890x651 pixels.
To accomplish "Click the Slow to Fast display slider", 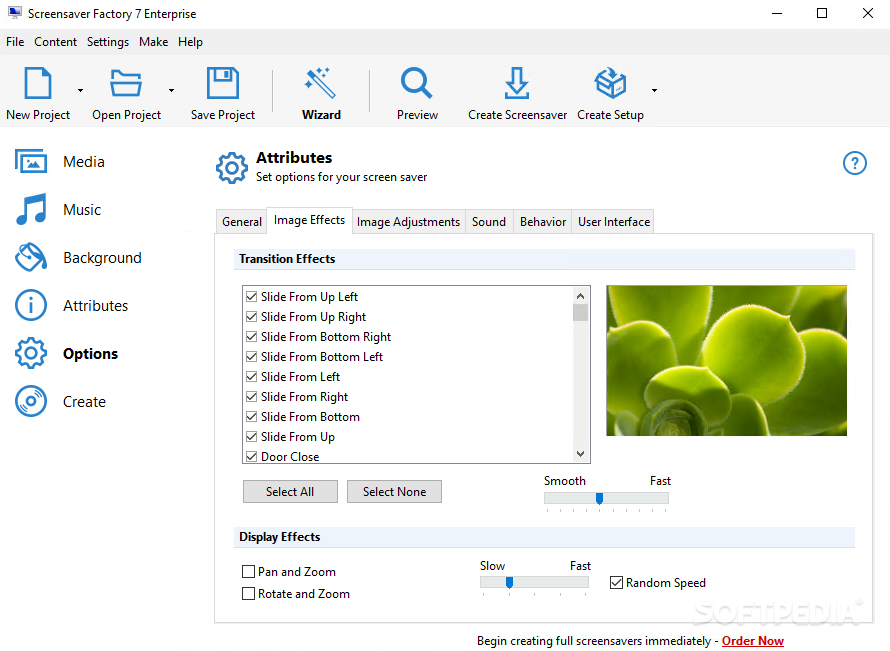I will tap(534, 582).
